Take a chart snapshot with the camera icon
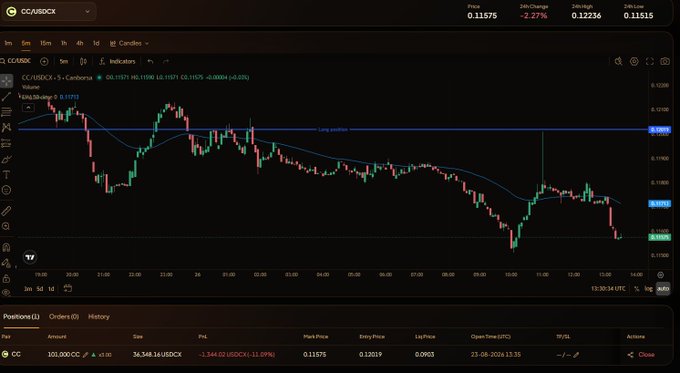Image resolution: width=680 pixels, height=373 pixels. 665,62
